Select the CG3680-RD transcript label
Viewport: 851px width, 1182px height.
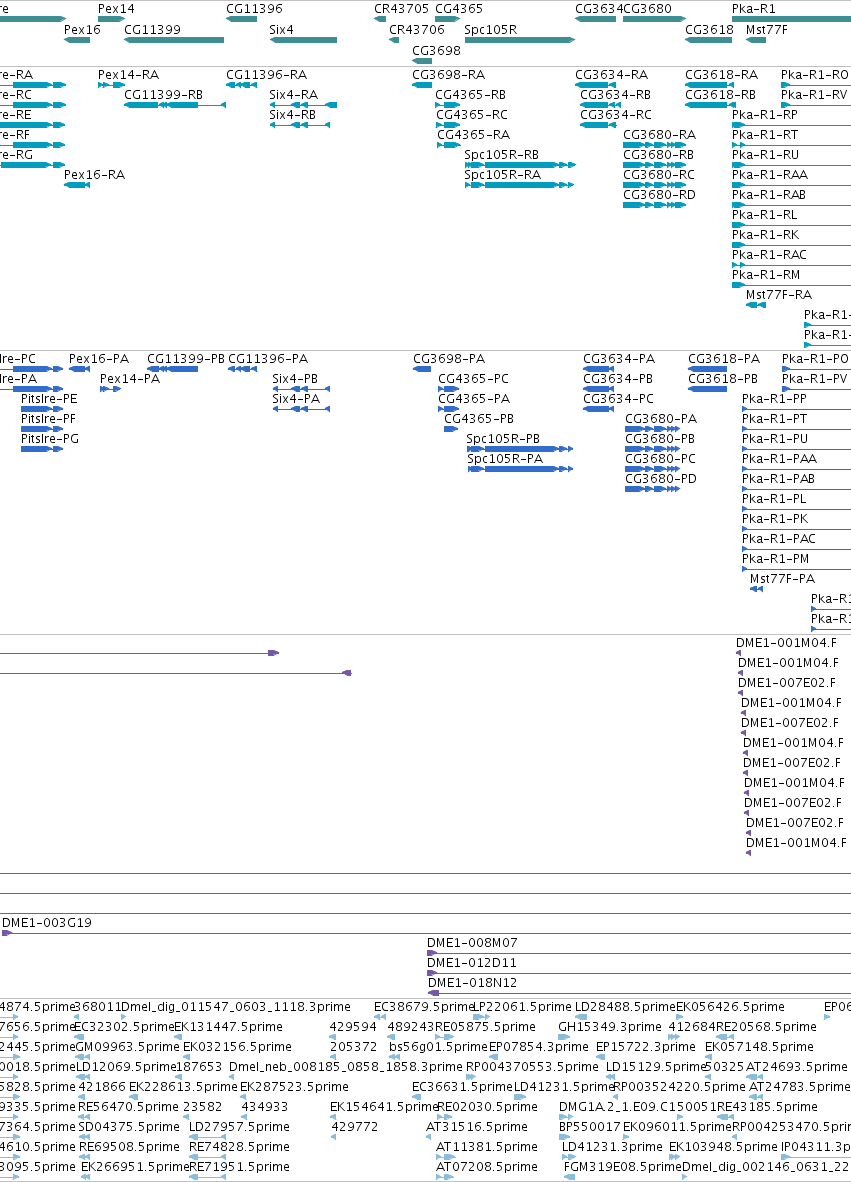(659, 194)
